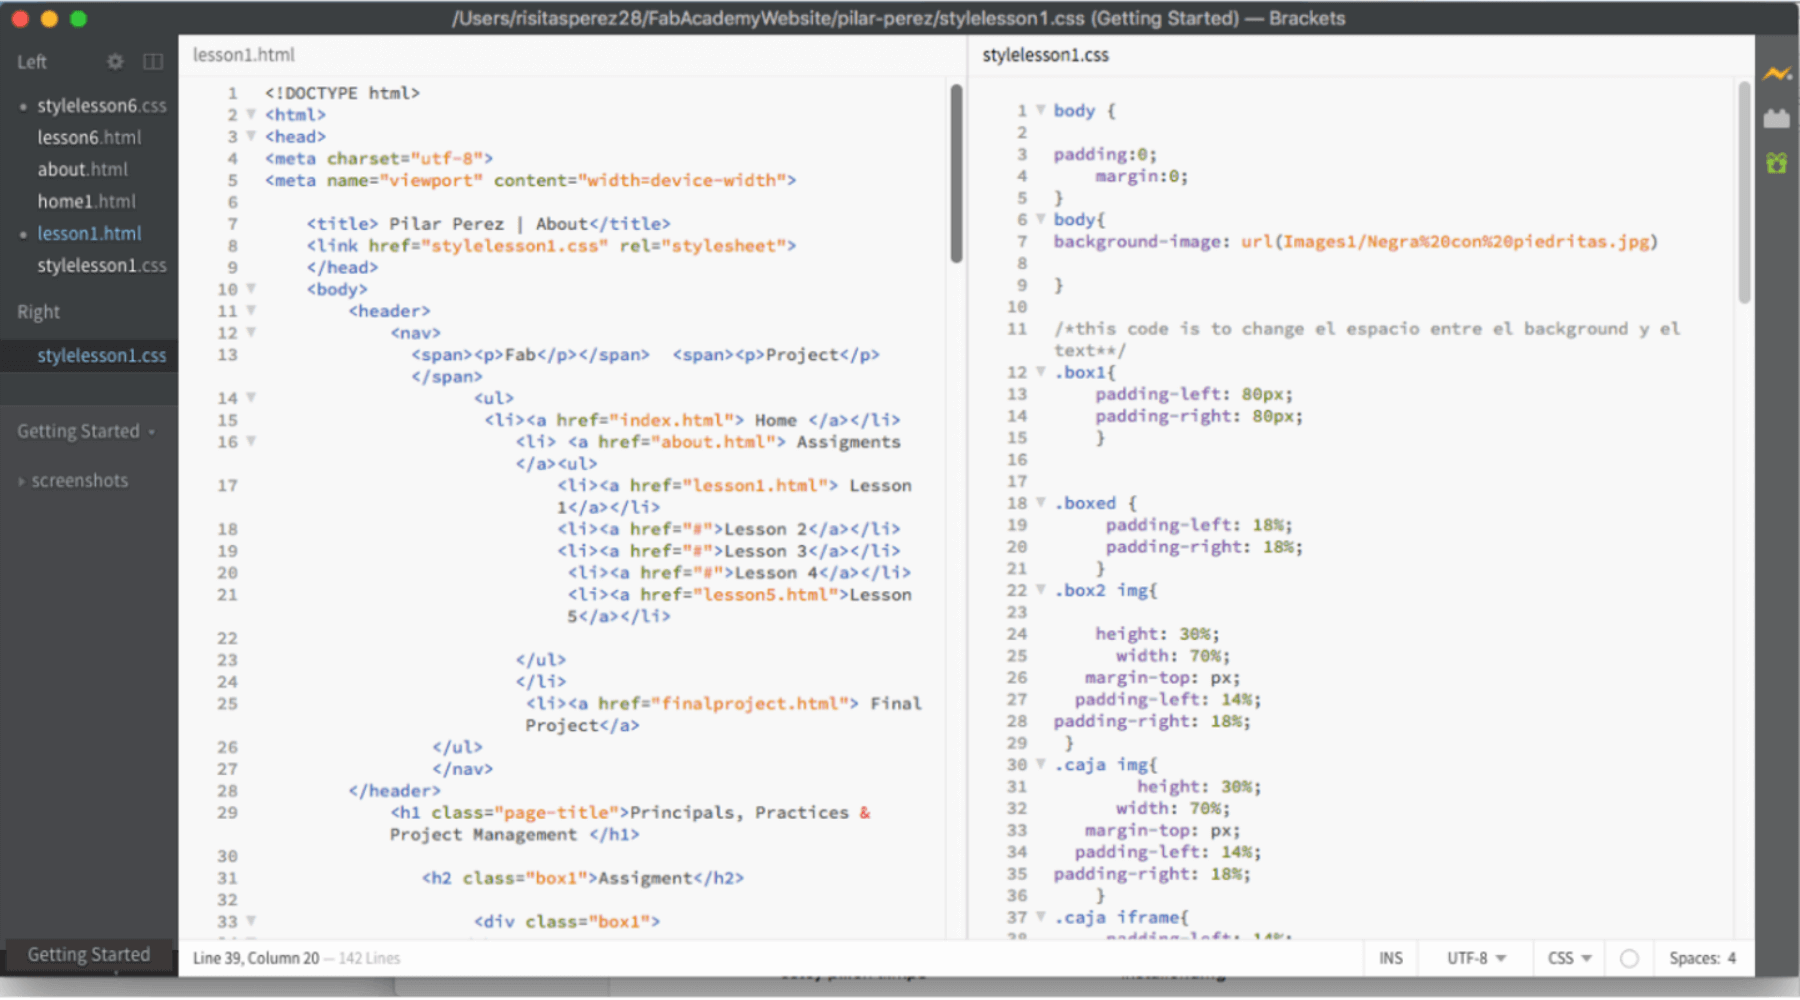Select lesson1.html in Left working files
The image size is (1800, 1000).
click(x=89, y=234)
